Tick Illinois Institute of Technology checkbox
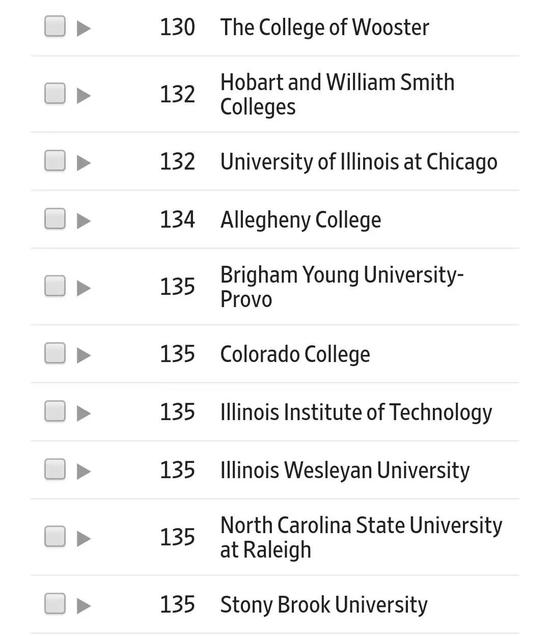550x636 pixels. point(55,411)
